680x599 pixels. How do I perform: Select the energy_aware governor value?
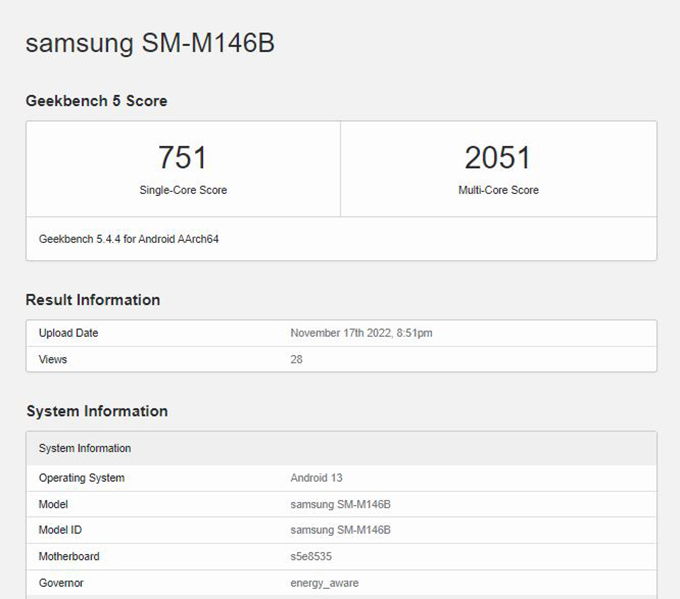point(324,583)
